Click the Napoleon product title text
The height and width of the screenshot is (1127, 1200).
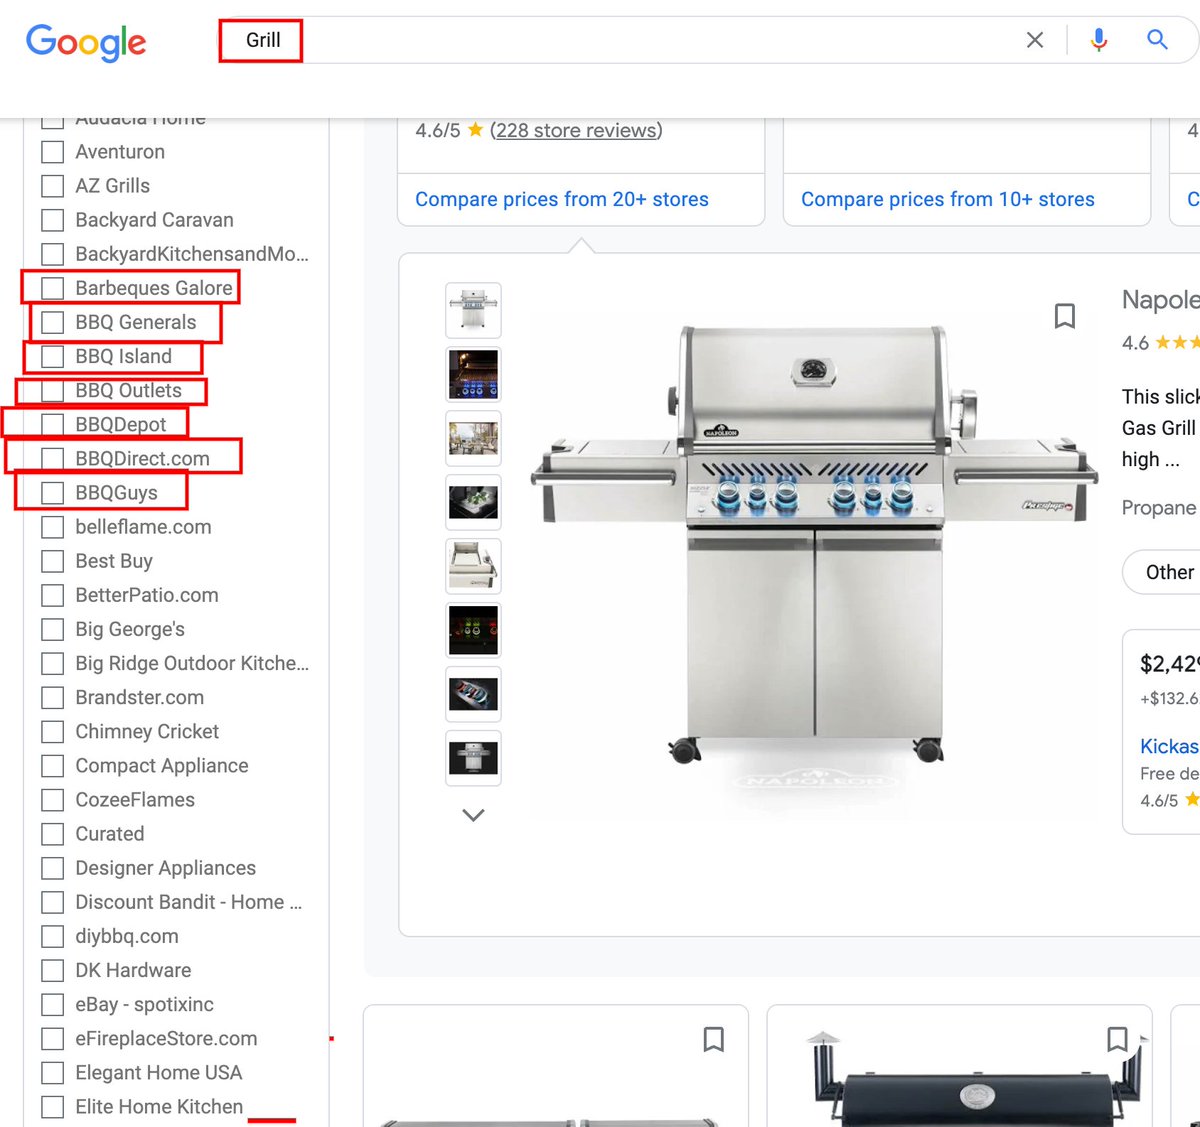(1161, 299)
